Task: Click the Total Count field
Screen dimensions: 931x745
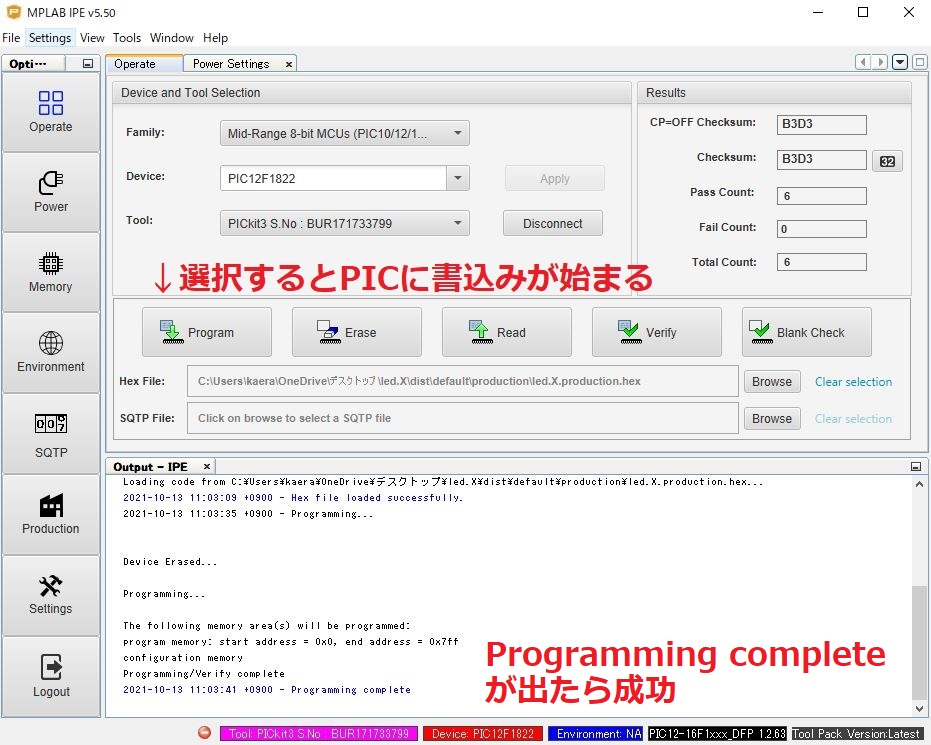Action: [821, 262]
